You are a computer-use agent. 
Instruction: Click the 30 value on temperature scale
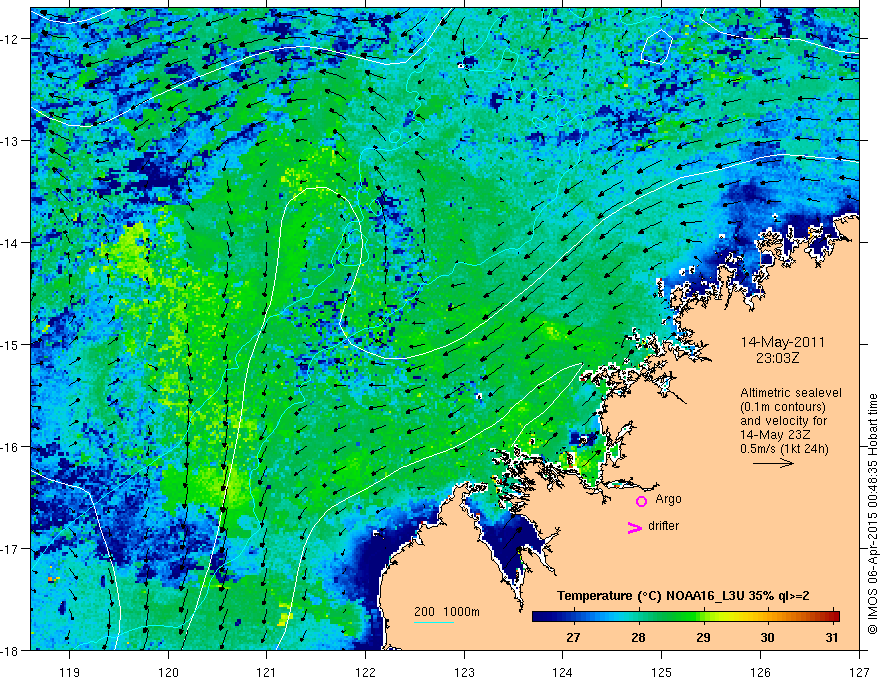pos(767,637)
